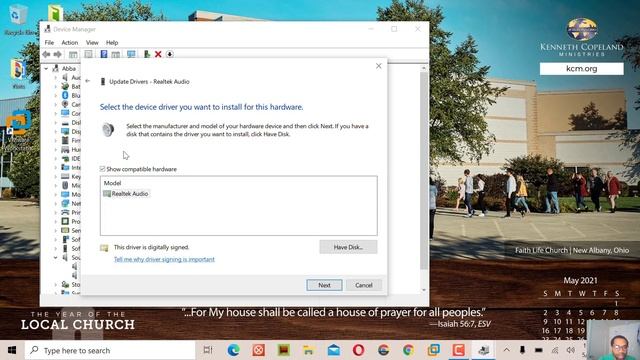Open Chrome from the taskbar
Viewport: 640px width, 360px height.
[x=409, y=350]
